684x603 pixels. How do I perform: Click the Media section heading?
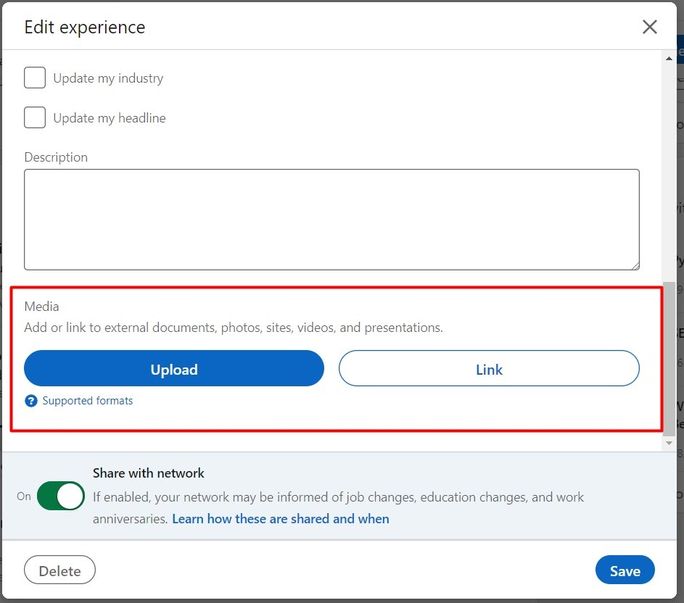[42, 306]
